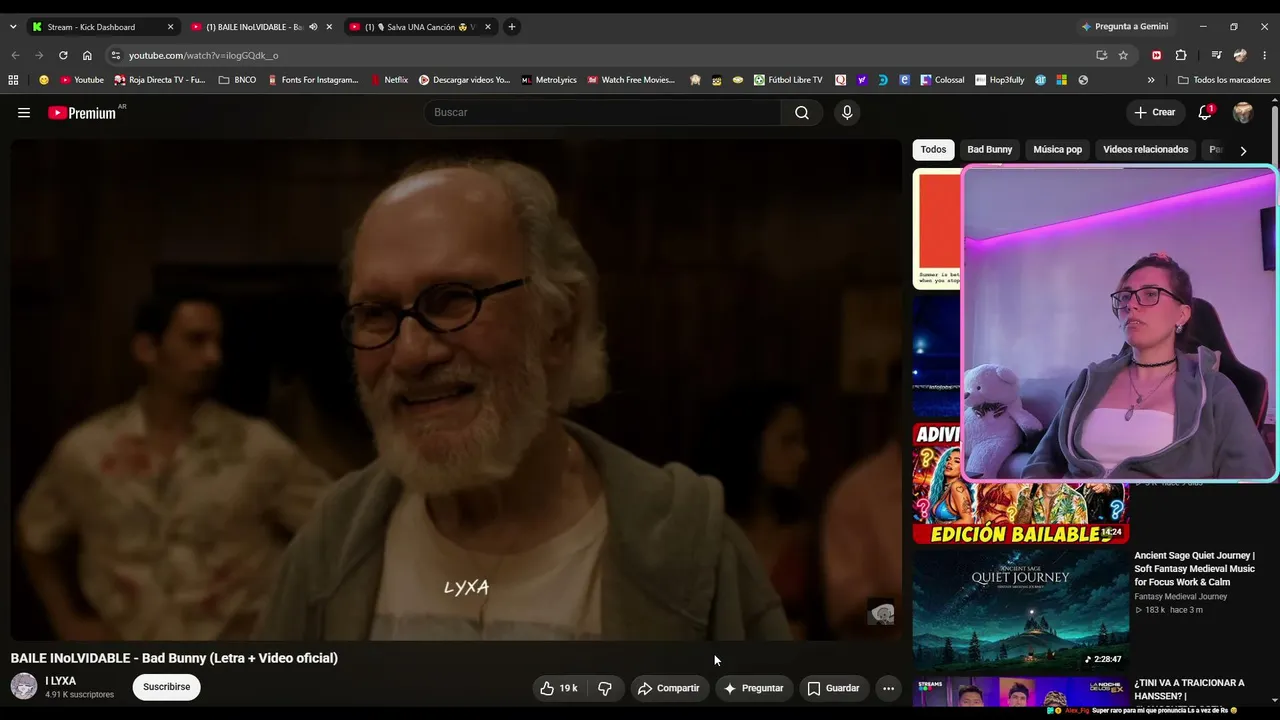The height and width of the screenshot is (720, 1280).
Task: Open the Colossal bookmark
Action: coord(942,80)
